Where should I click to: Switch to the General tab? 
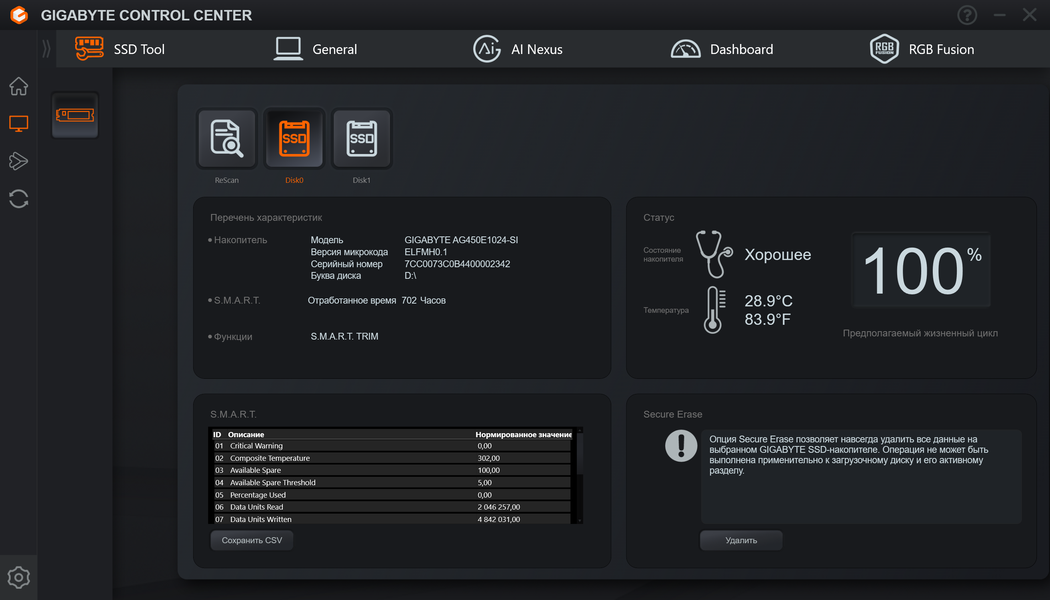coord(315,49)
